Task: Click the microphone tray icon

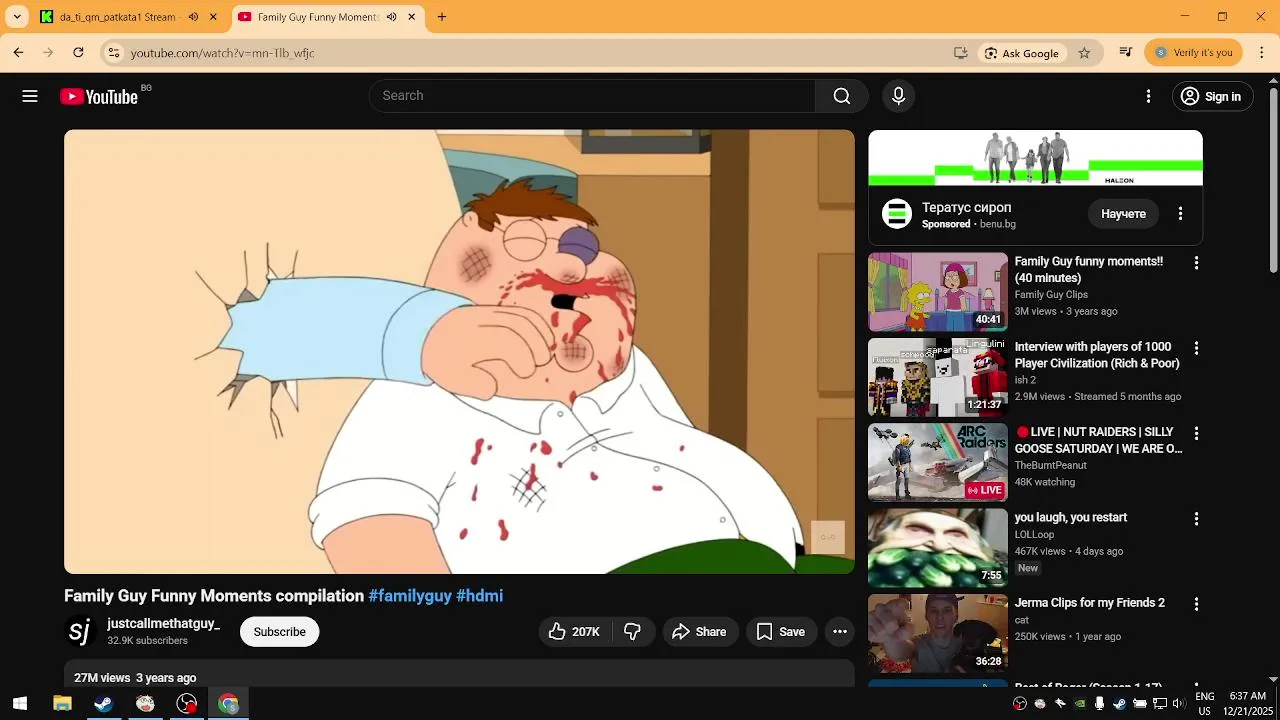Action: coord(1100,704)
